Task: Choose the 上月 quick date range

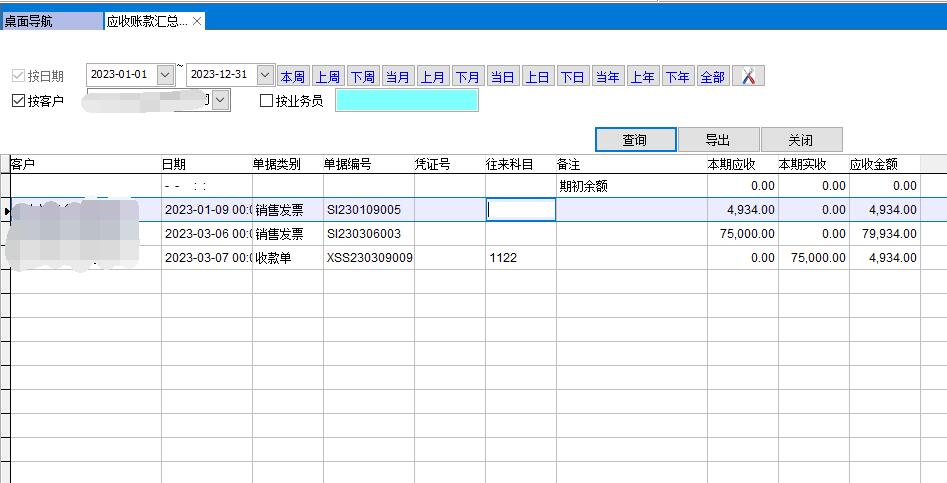Action: coord(432,77)
